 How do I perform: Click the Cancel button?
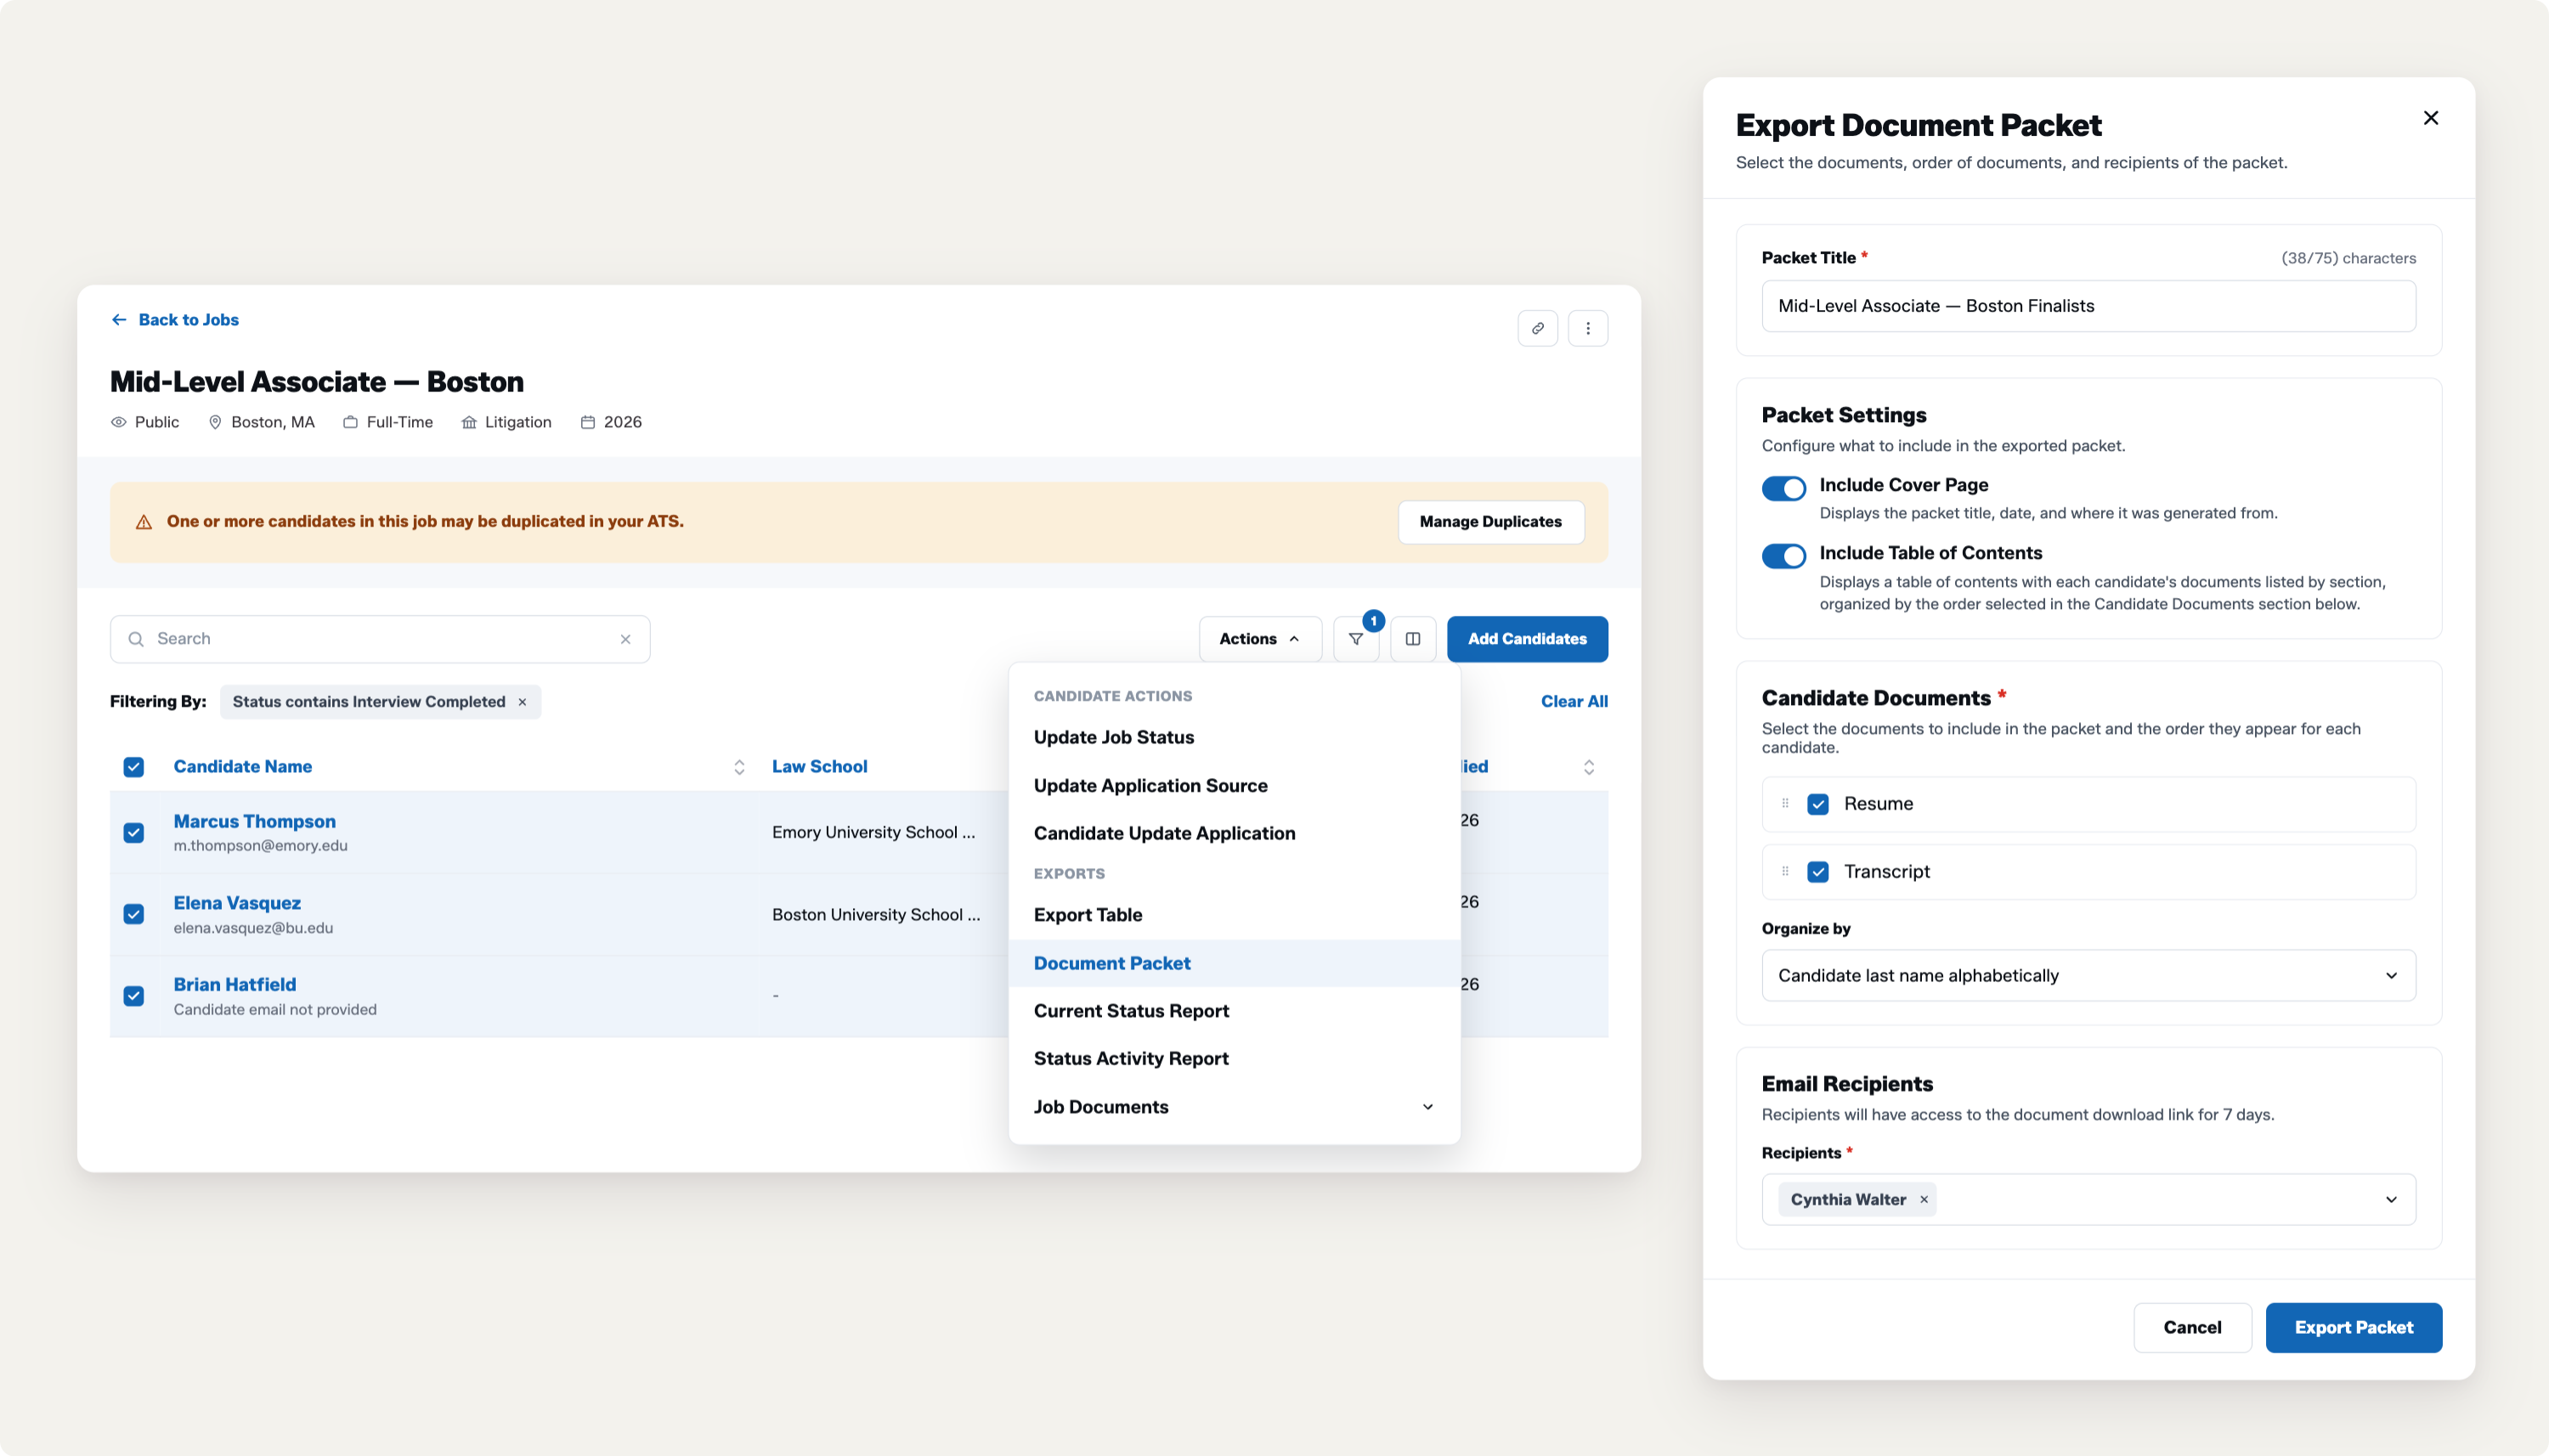point(2192,1327)
